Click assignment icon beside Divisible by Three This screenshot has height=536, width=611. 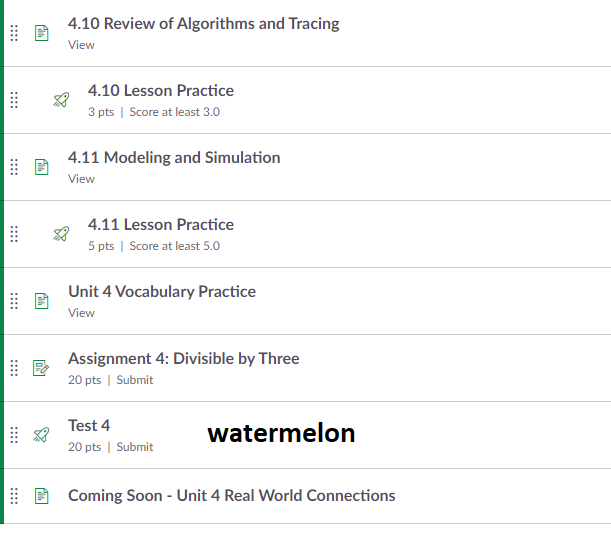pos(41,368)
